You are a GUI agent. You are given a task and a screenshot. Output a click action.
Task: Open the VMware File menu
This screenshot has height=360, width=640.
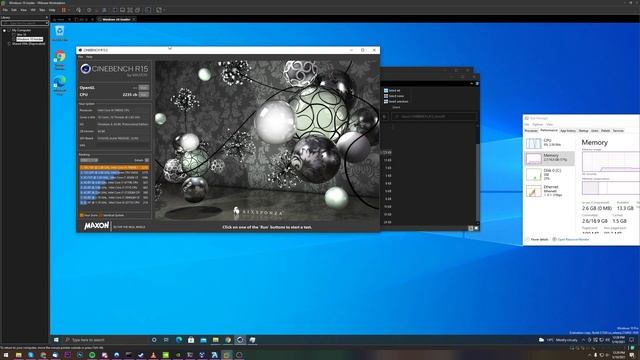tap(5, 10)
